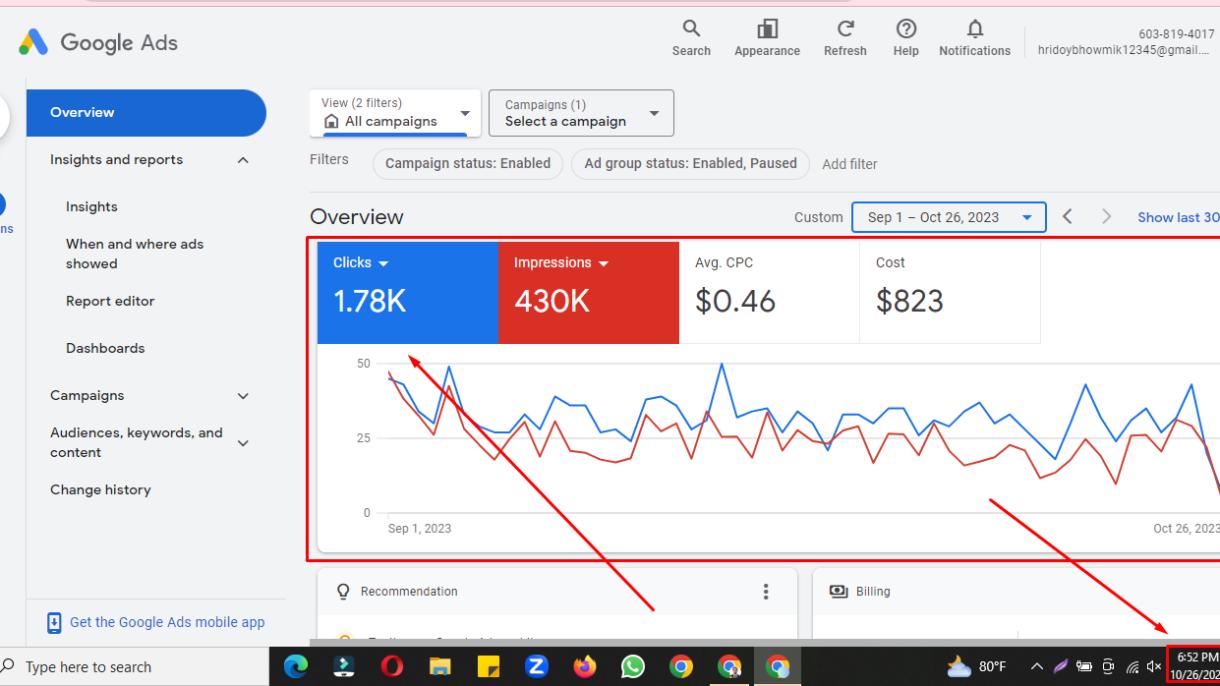
Task: Open the Dashboards page
Action: (x=105, y=348)
